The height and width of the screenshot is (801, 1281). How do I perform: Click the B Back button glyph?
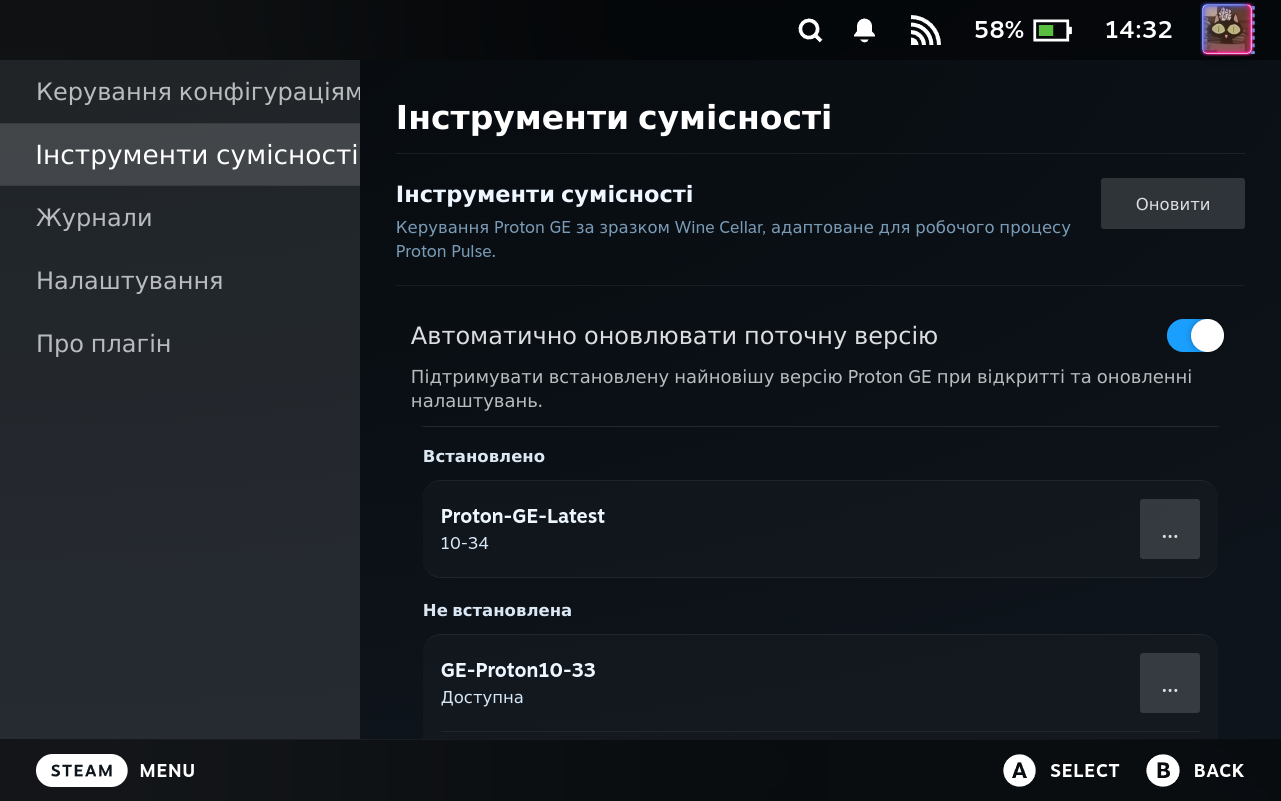tap(1163, 770)
